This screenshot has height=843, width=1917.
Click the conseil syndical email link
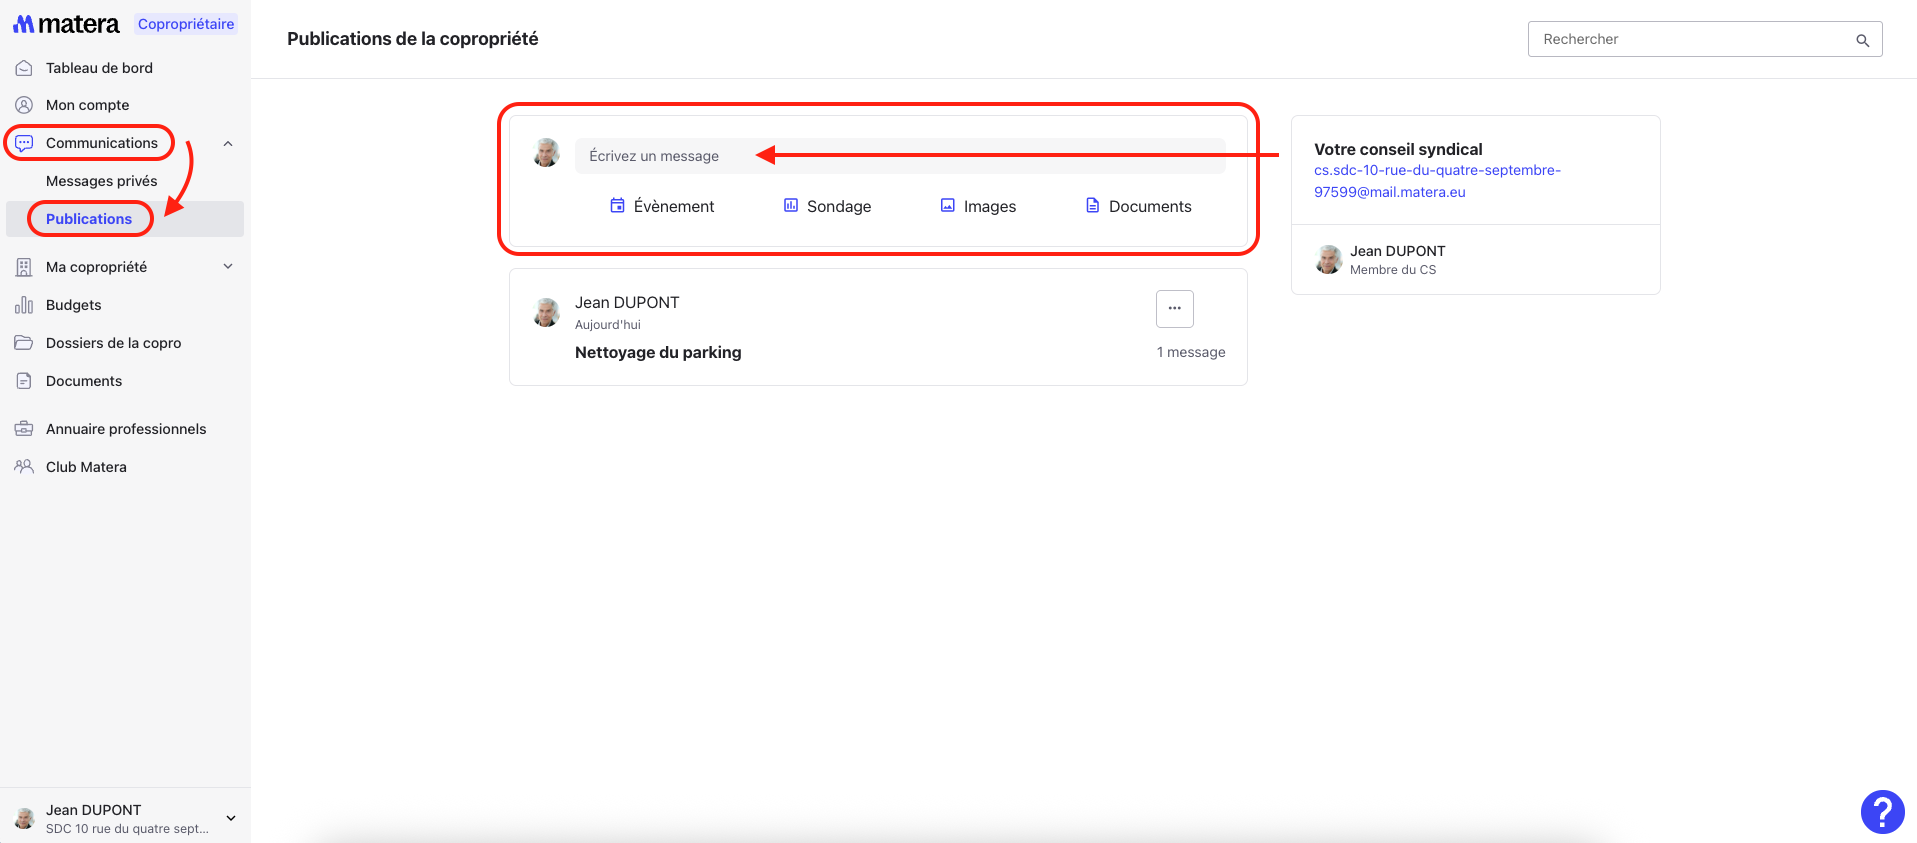click(x=1437, y=181)
